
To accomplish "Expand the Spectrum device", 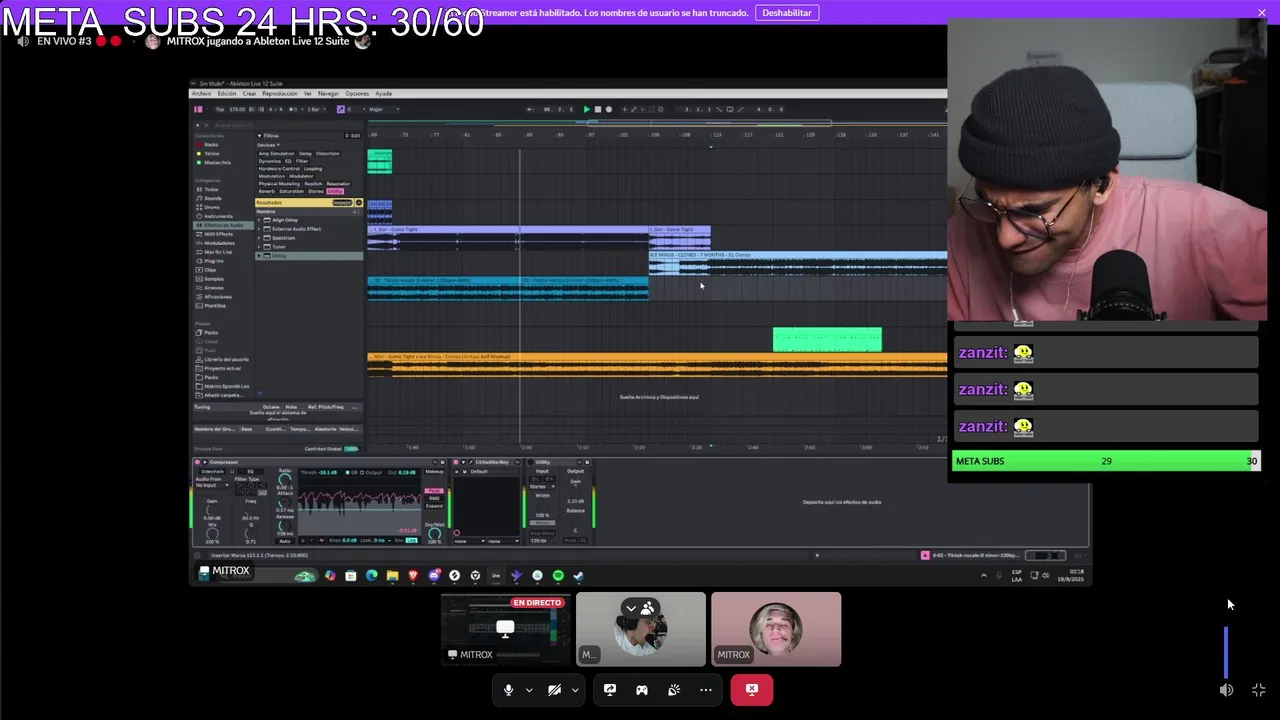I will click(x=259, y=238).
